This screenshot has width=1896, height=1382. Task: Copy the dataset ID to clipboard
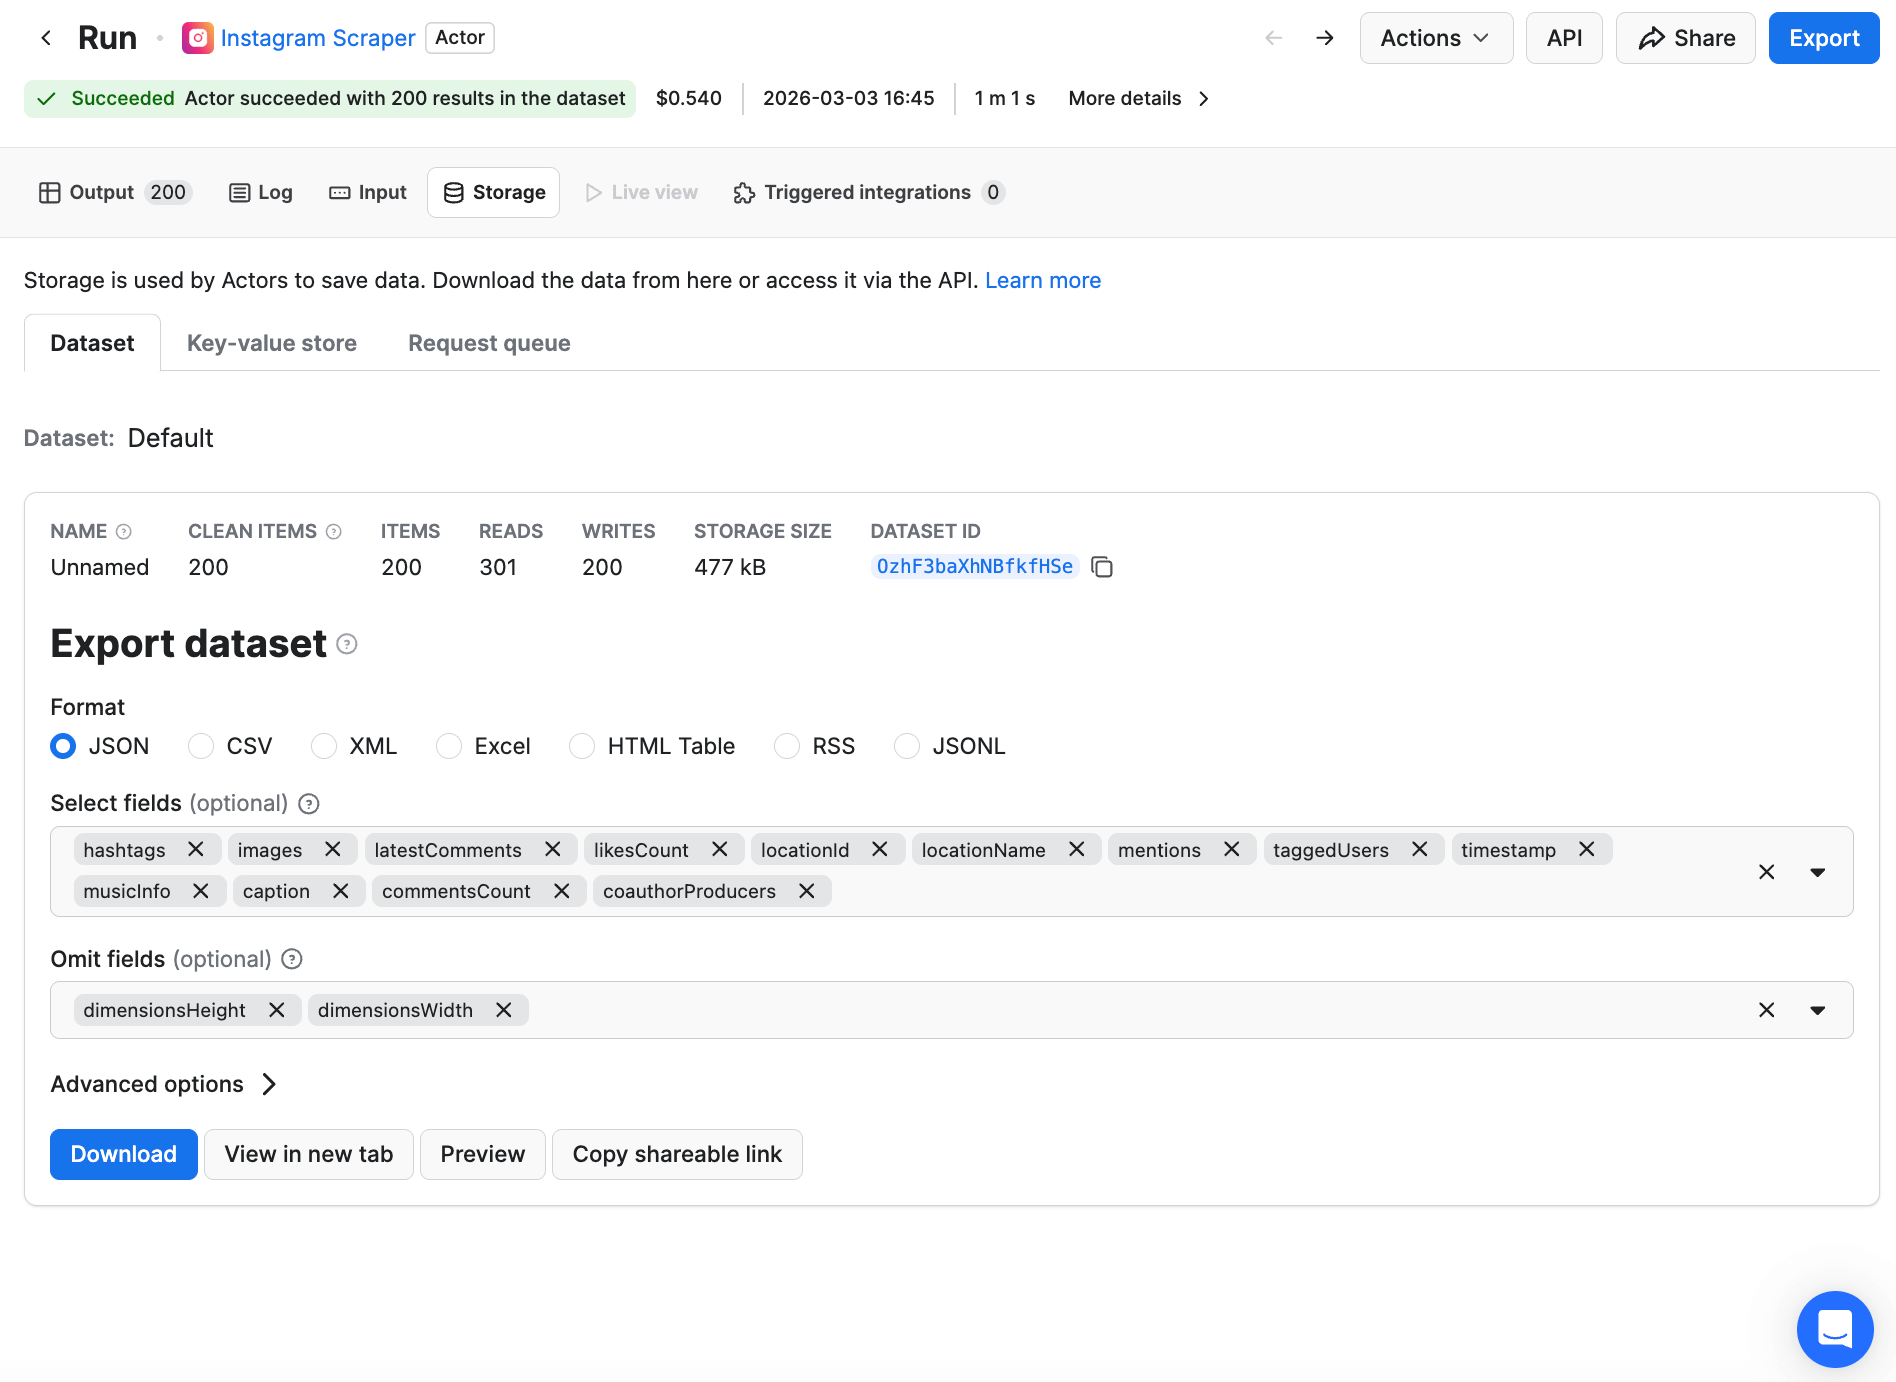point(1102,567)
